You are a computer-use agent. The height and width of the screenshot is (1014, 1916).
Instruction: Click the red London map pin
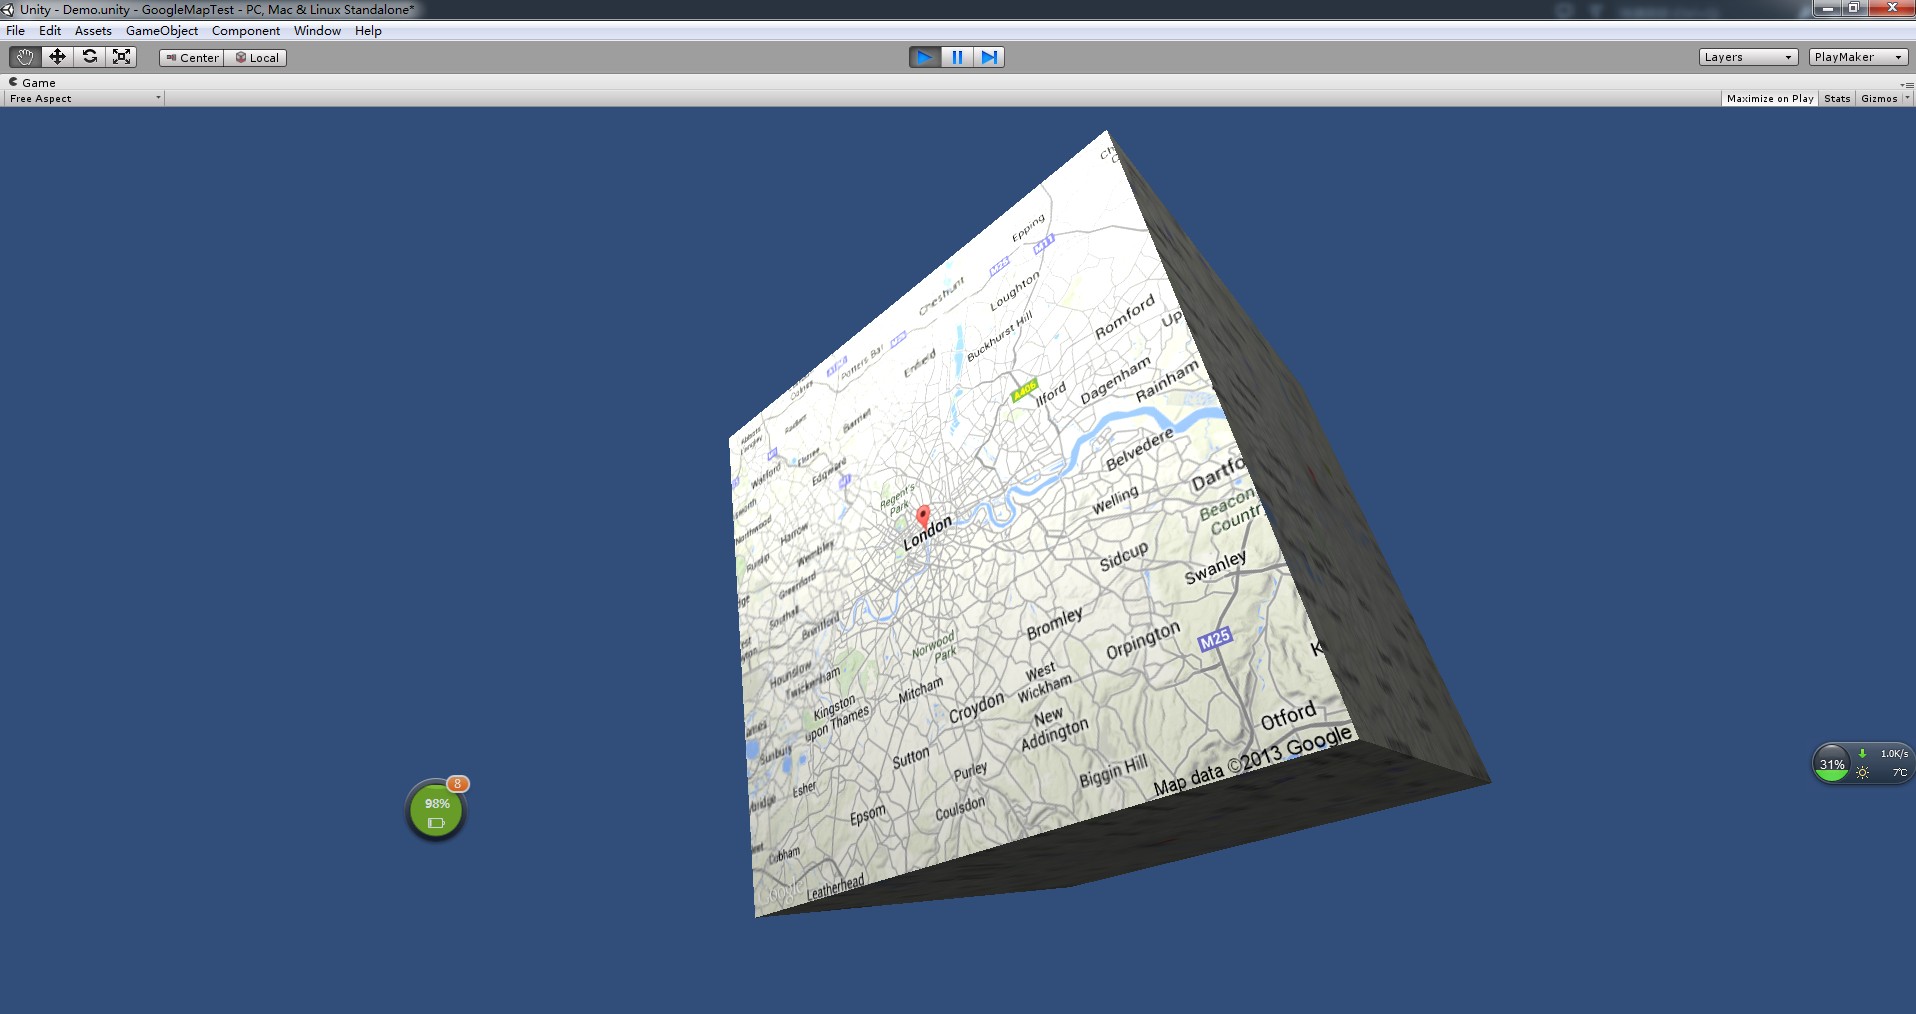click(923, 516)
